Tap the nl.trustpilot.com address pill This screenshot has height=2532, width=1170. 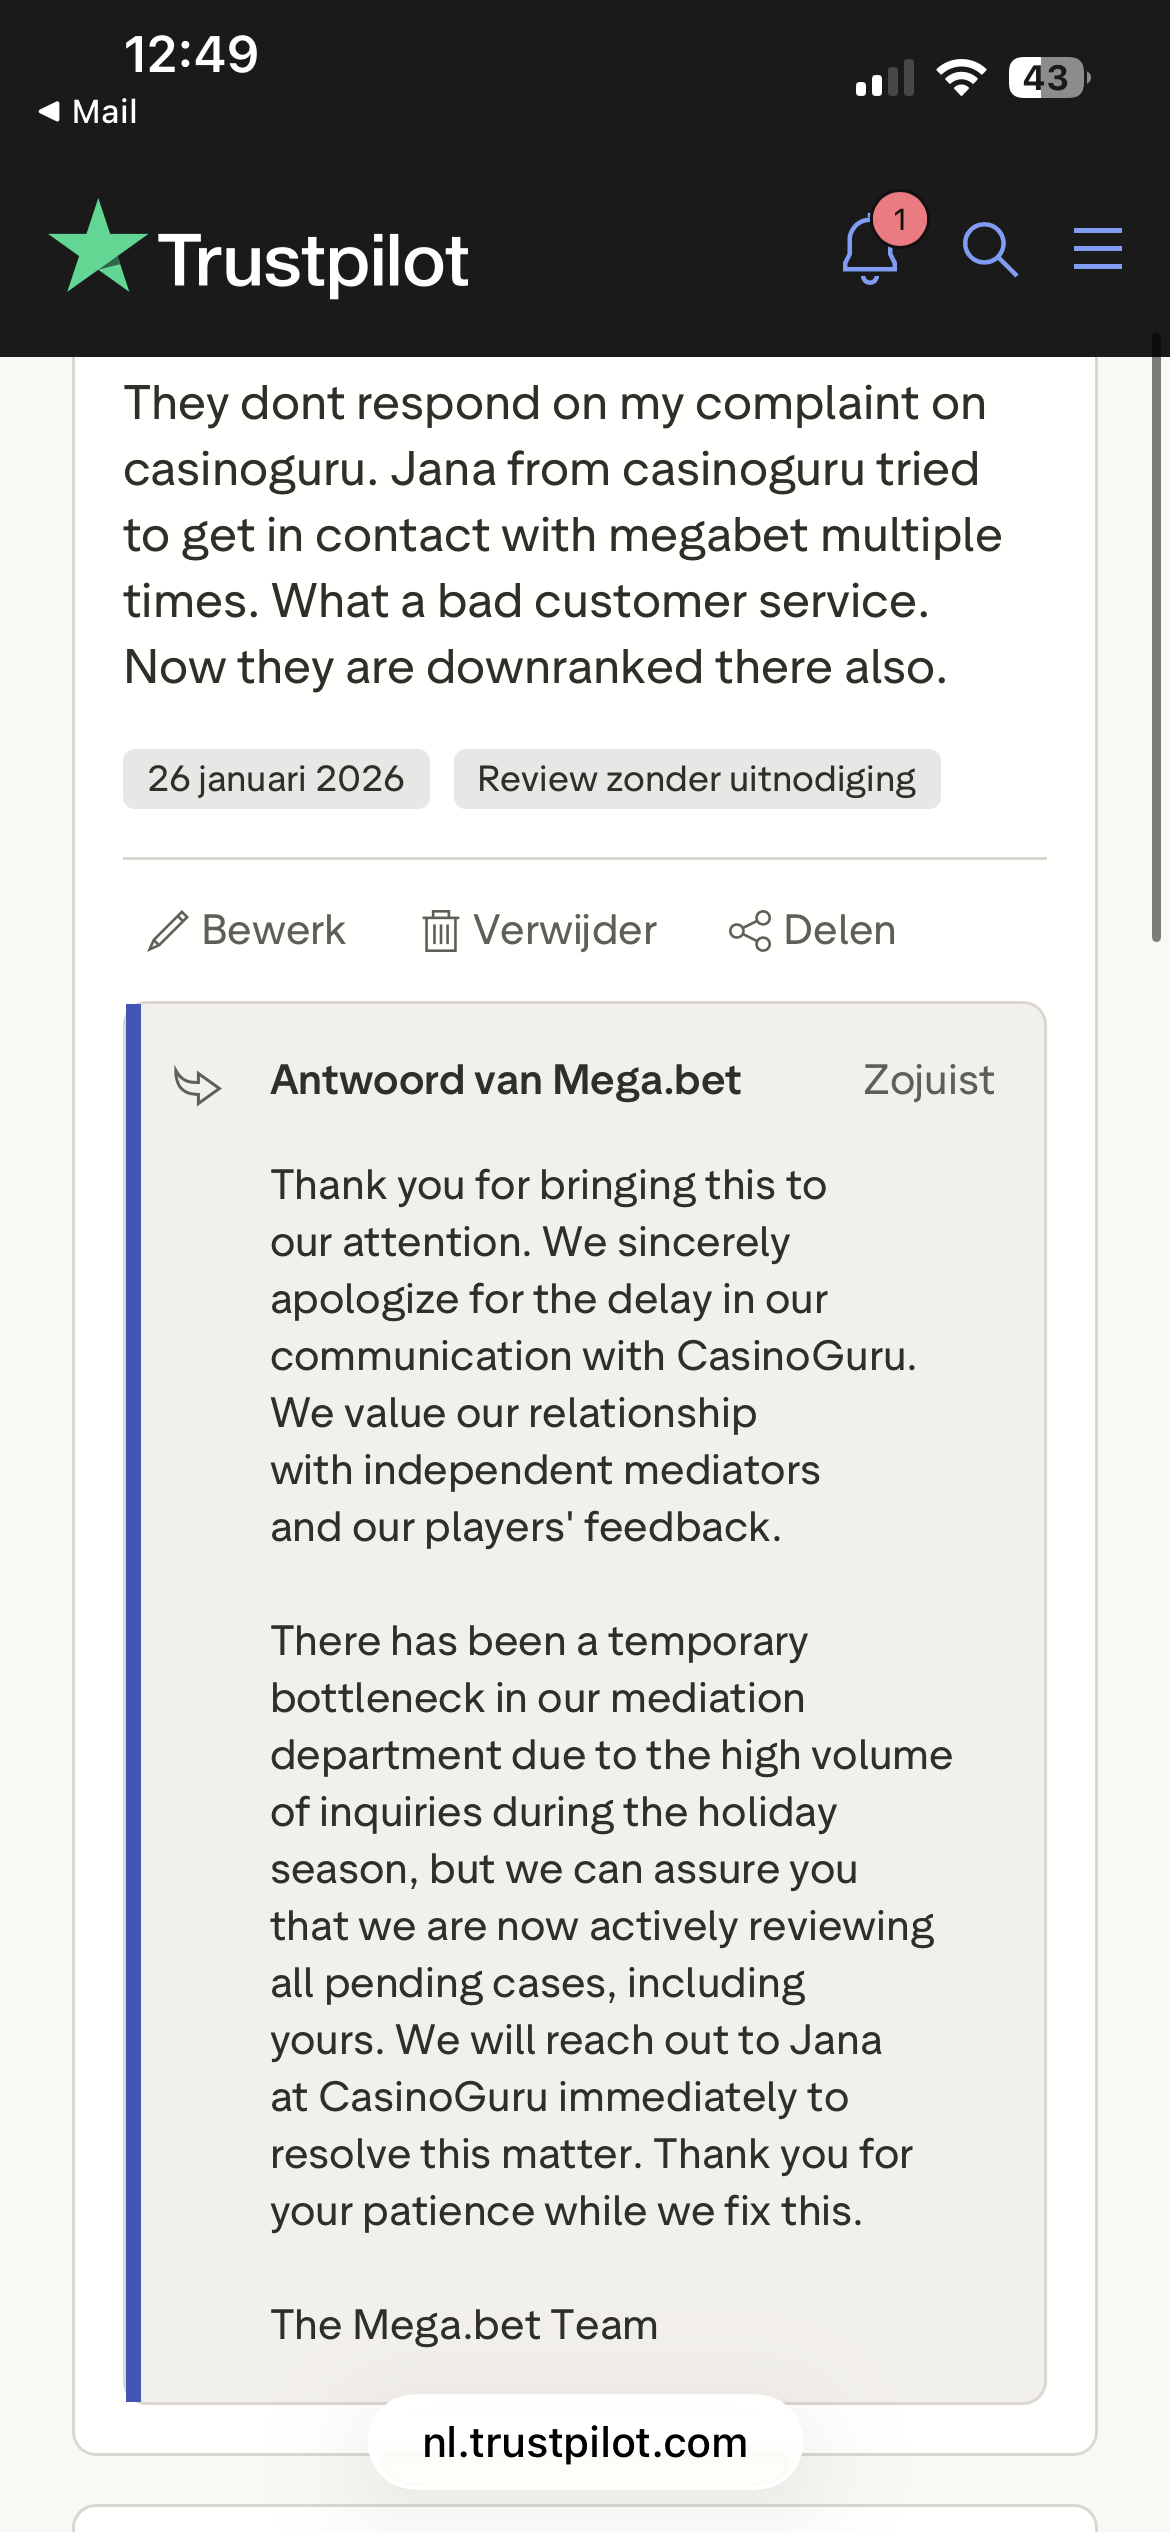pyautogui.click(x=585, y=2443)
